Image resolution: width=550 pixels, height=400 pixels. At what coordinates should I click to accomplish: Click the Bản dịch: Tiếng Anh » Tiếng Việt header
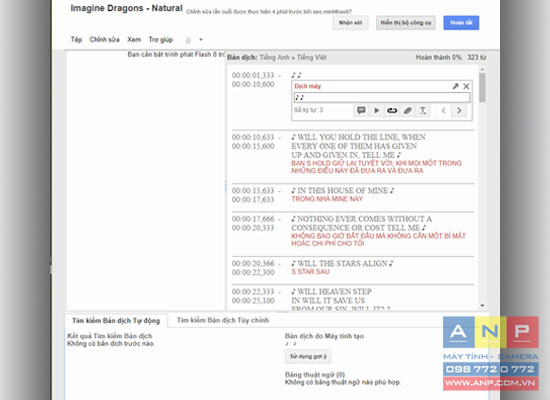[x=276, y=58]
